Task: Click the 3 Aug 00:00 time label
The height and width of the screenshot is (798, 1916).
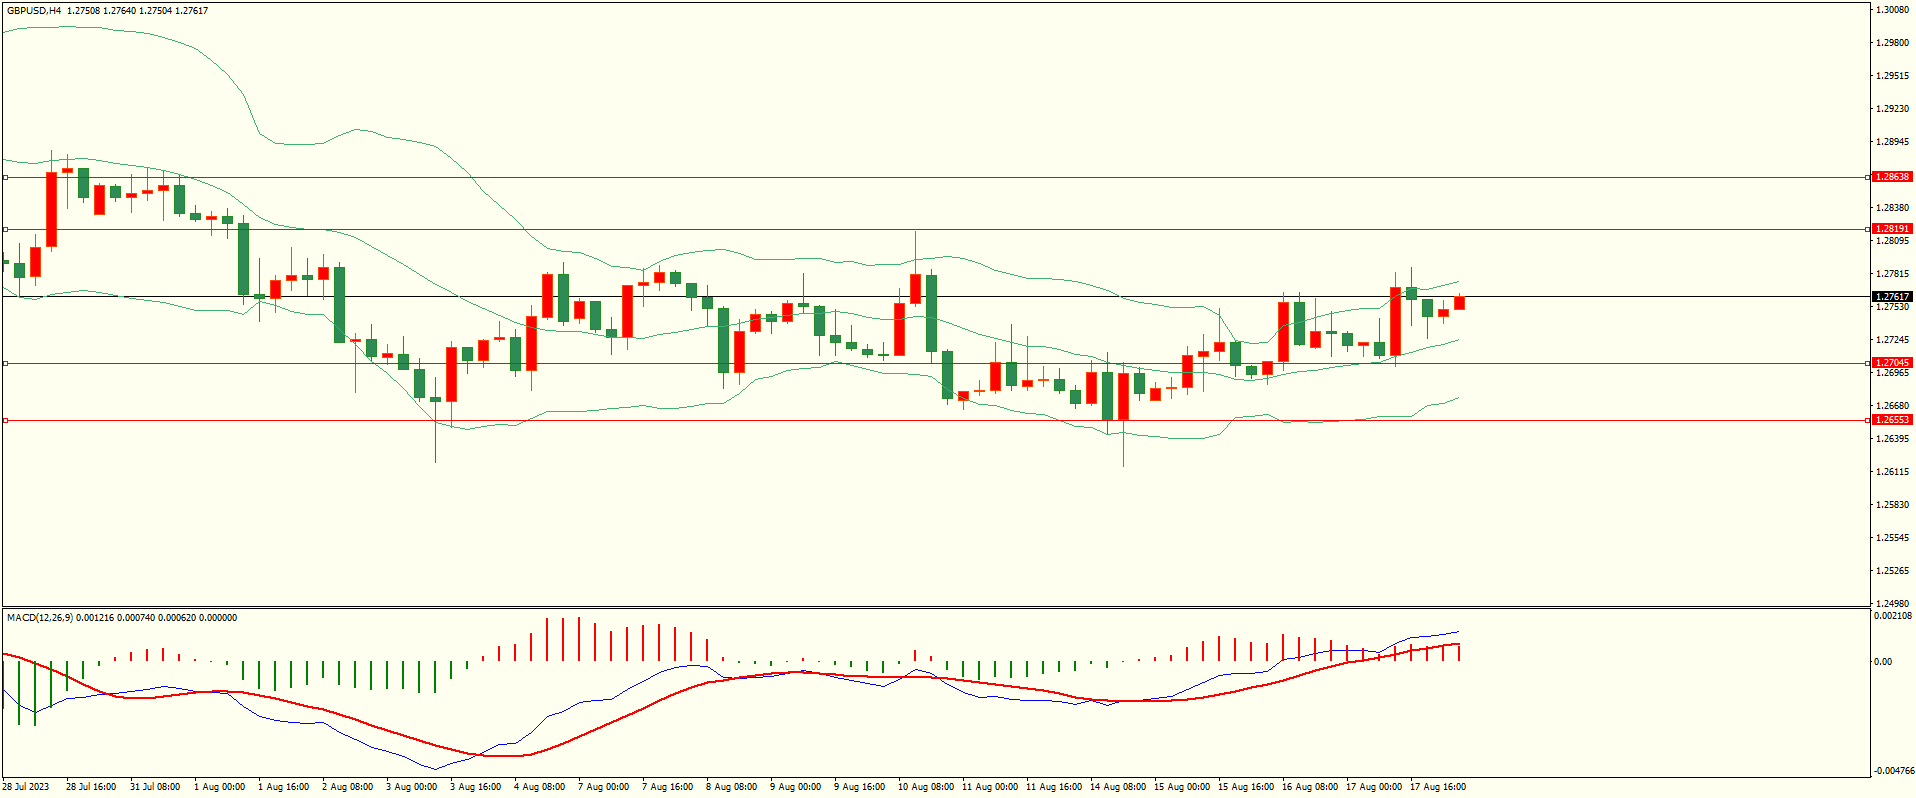Action: [x=411, y=787]
